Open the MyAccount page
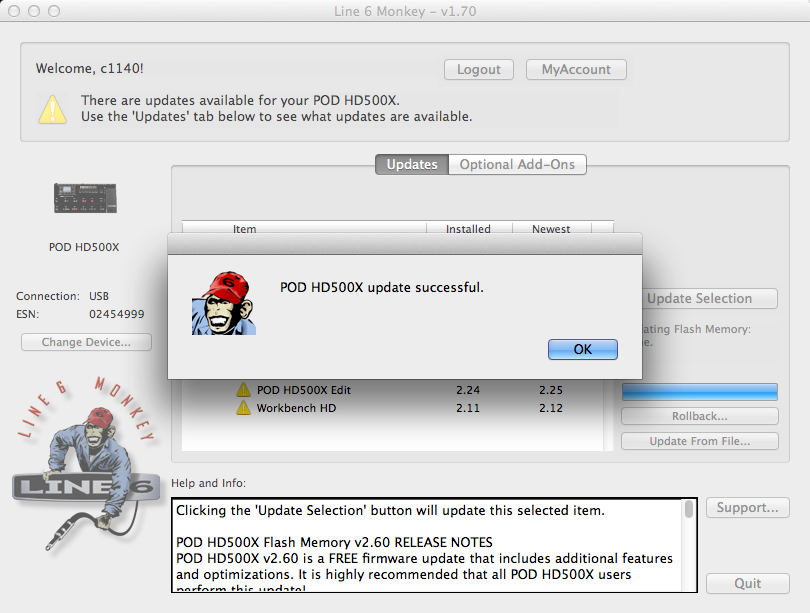The image size is (810, 613). pos(576,70)
